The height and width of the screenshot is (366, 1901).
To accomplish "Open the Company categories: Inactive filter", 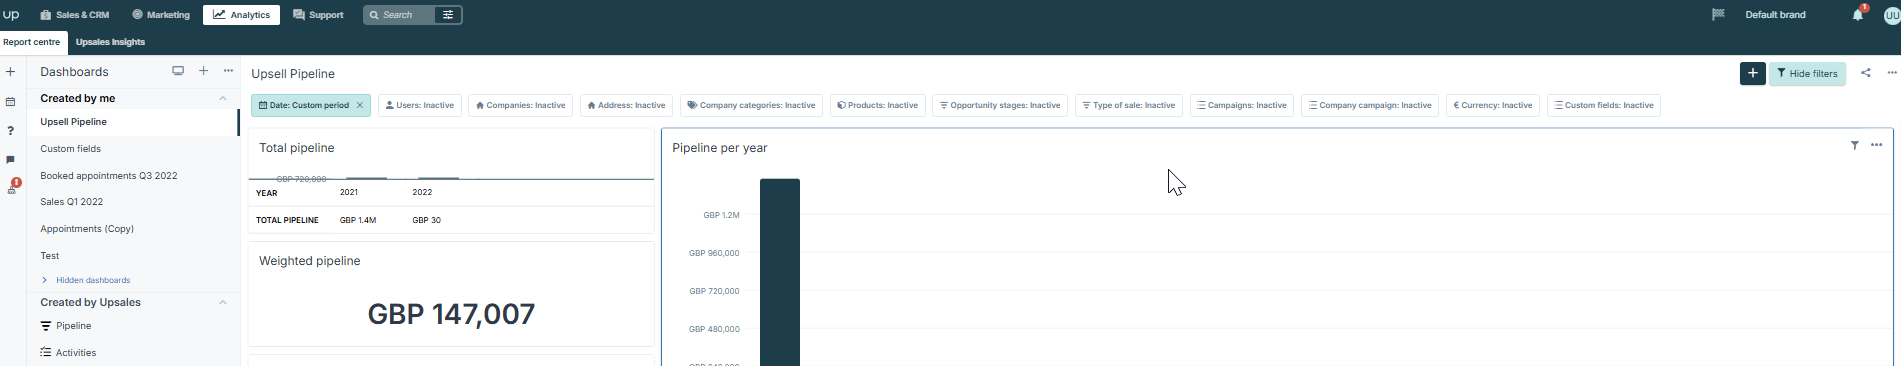I will click(x=751, y=105).
